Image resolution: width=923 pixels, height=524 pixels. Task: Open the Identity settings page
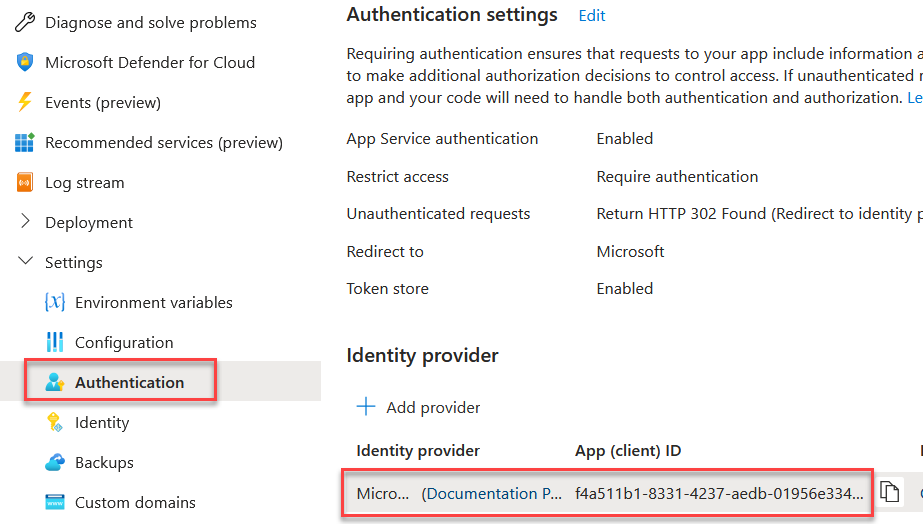point(102,423)
